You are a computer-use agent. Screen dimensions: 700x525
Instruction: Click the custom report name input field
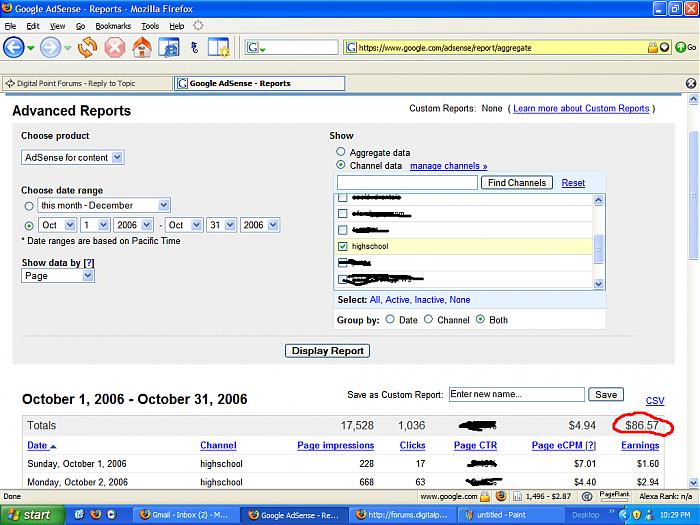tap(515, 395)
